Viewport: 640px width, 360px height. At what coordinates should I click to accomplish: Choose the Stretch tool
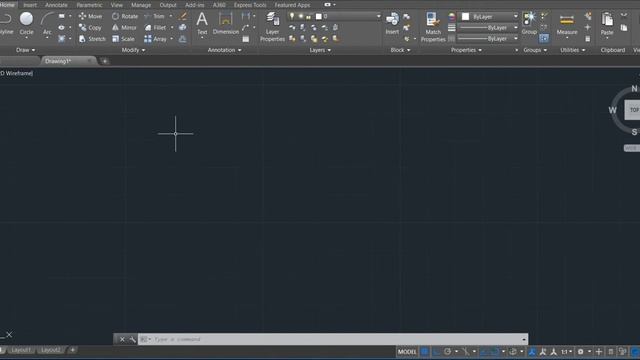[x=92, y=39]
